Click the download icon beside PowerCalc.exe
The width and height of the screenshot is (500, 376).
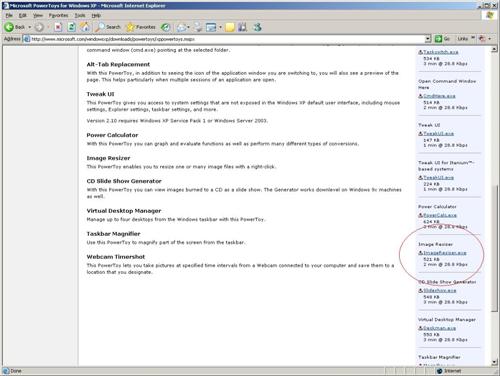pyautogui.click(x=421, y=215)
